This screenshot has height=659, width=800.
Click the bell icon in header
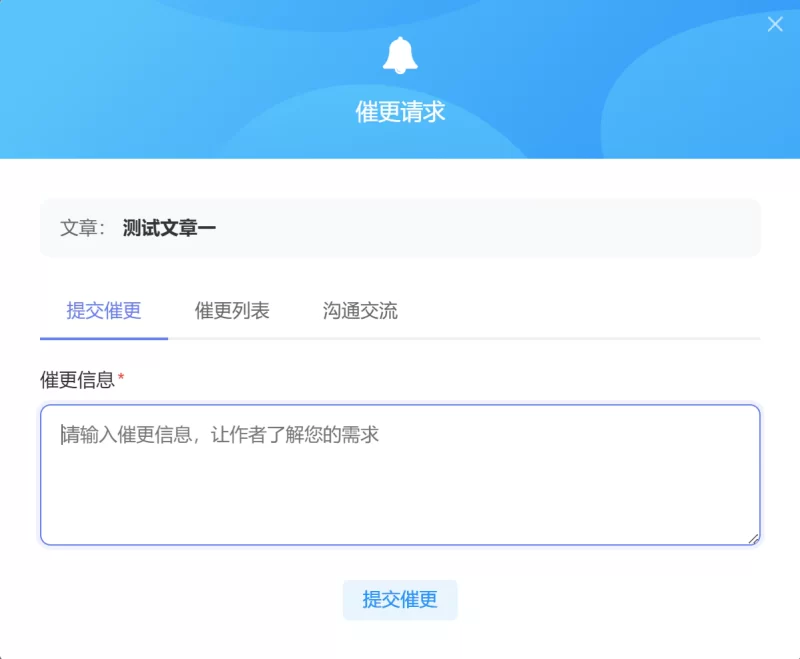pos(400,56)
